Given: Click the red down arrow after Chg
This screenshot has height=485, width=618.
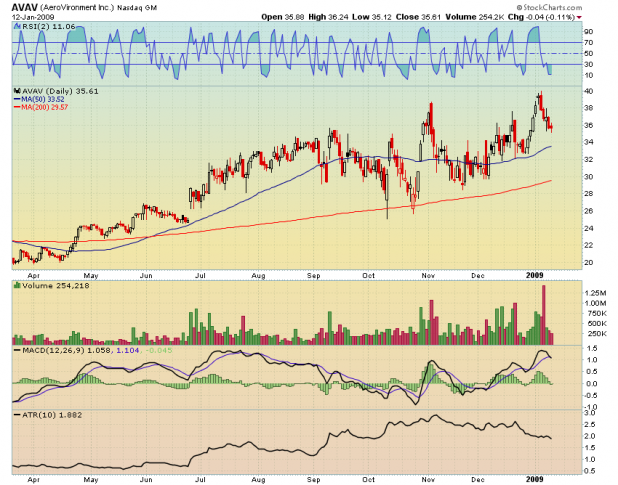Looking at the screenshot, I should [579, 17].
